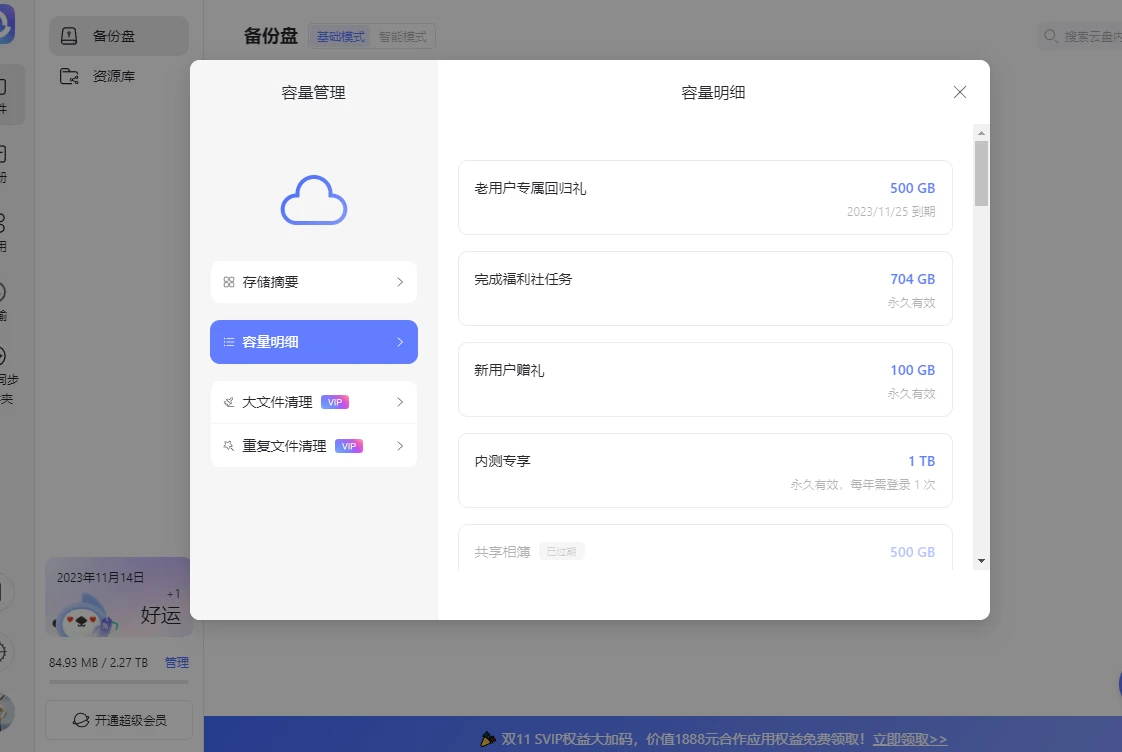Expand the 存储摘要 chevron arrow
1122x752 pixels.
point(400,283)
